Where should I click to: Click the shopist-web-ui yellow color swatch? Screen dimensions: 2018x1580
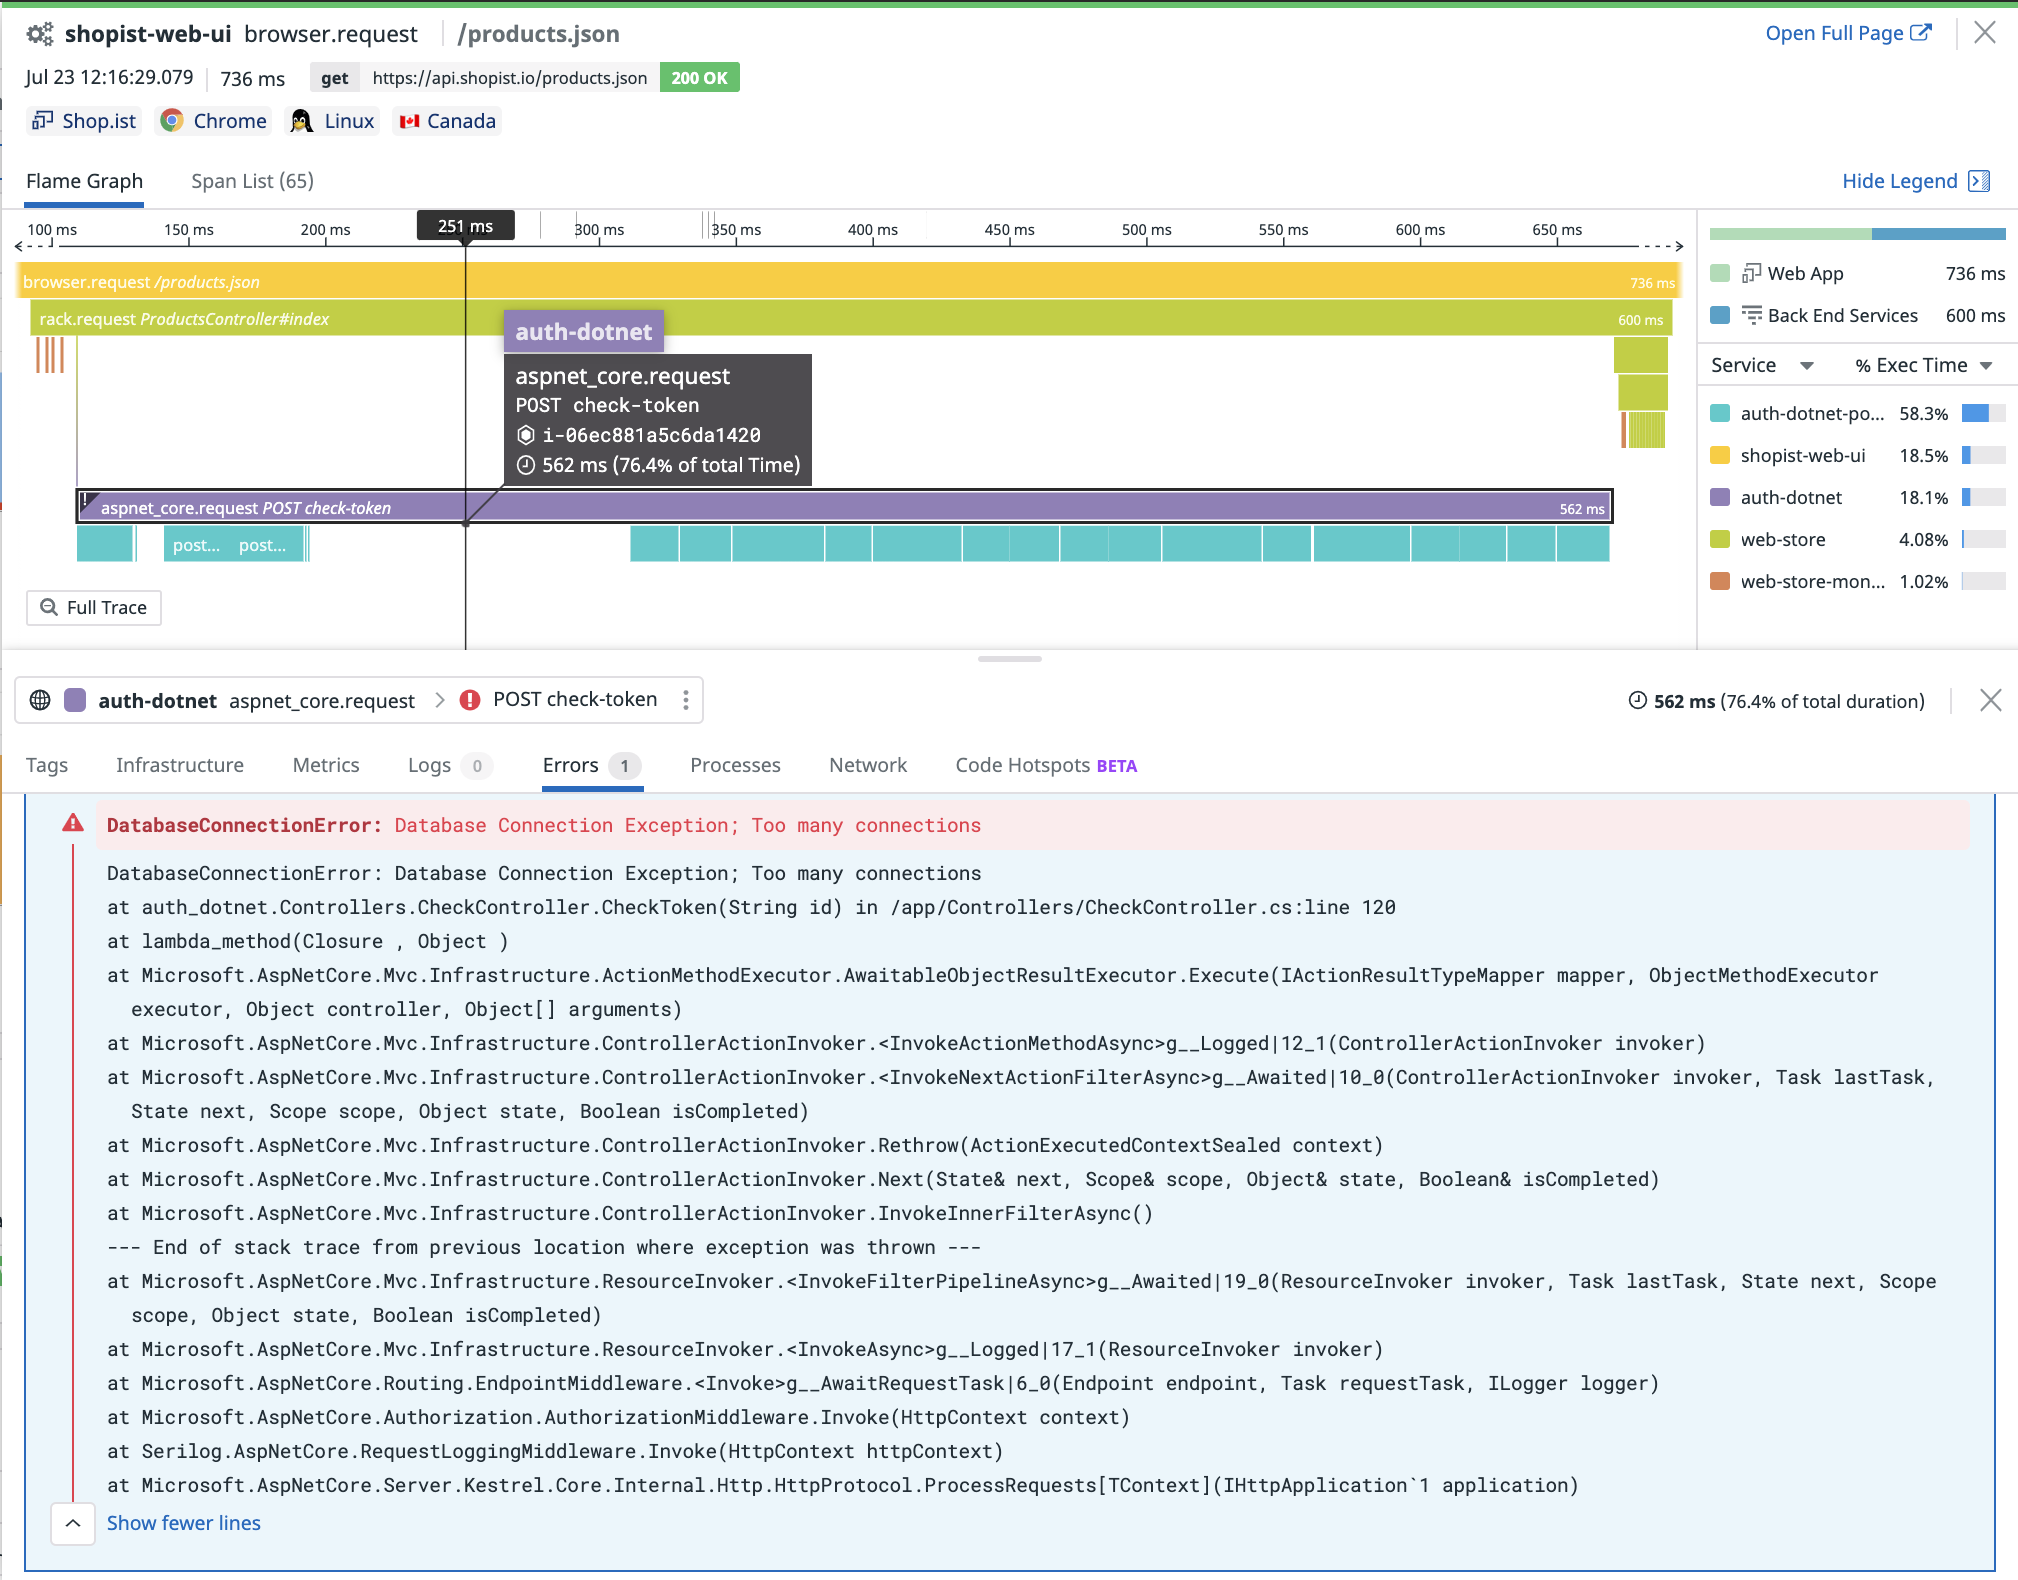point(1720,455)
